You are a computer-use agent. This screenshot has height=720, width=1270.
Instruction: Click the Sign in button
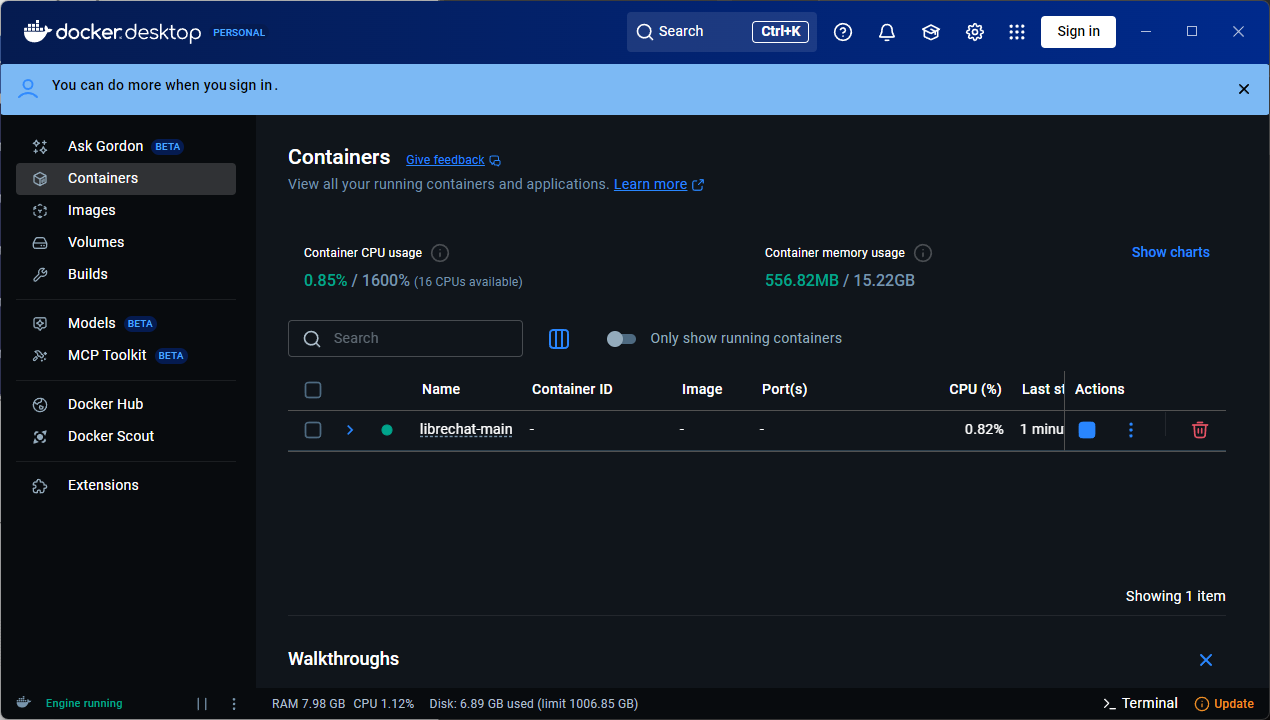(x=1078, y=32)
